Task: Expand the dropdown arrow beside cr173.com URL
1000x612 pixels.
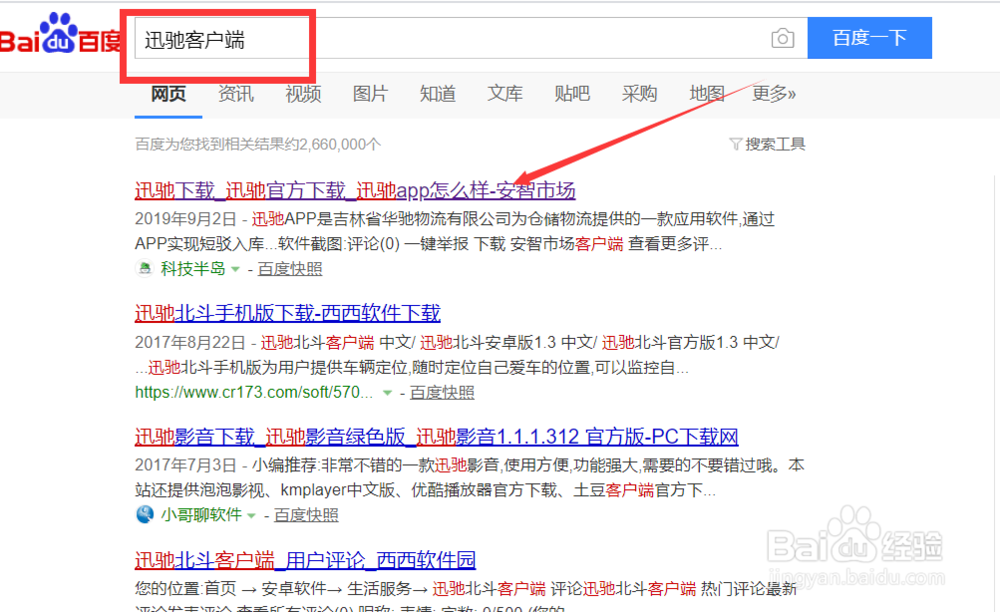Action: point(387,393)
